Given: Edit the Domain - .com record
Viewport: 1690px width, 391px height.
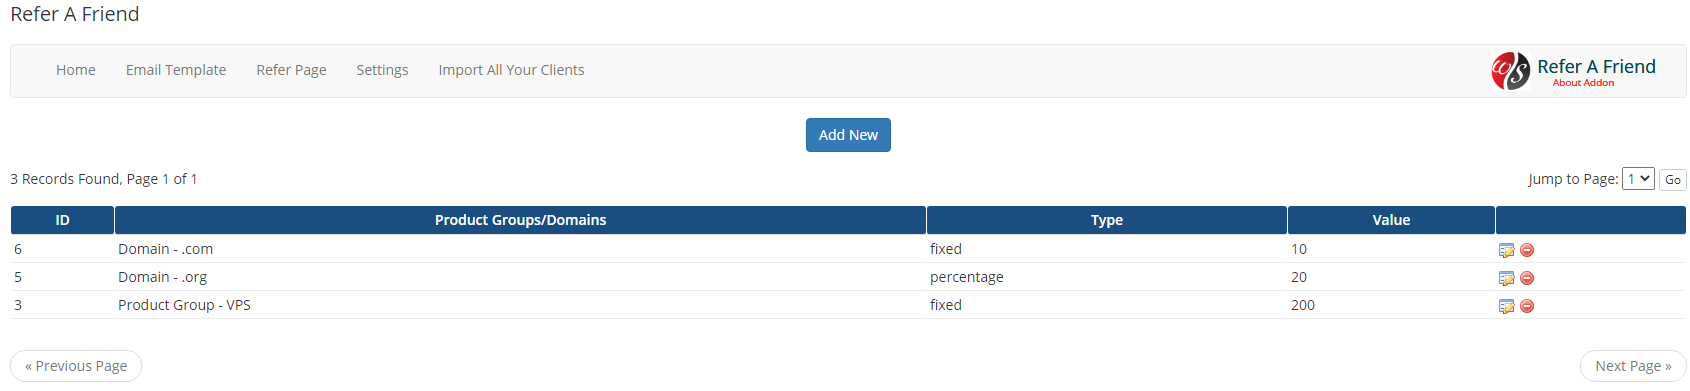Looking at the screenshot, I should click(x=1506, y=250).
